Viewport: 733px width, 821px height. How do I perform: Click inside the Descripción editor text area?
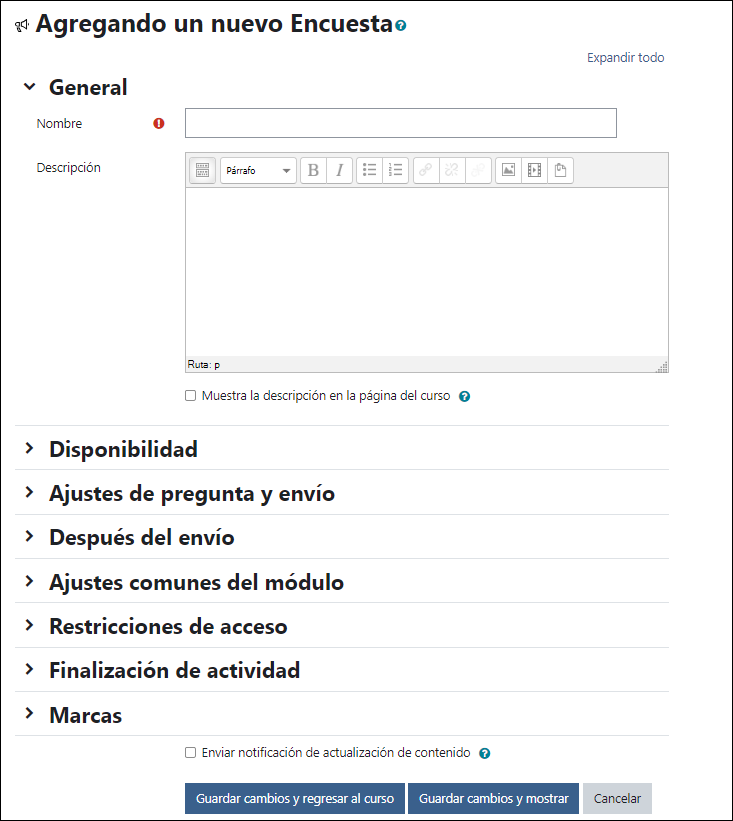coord(427,272)
